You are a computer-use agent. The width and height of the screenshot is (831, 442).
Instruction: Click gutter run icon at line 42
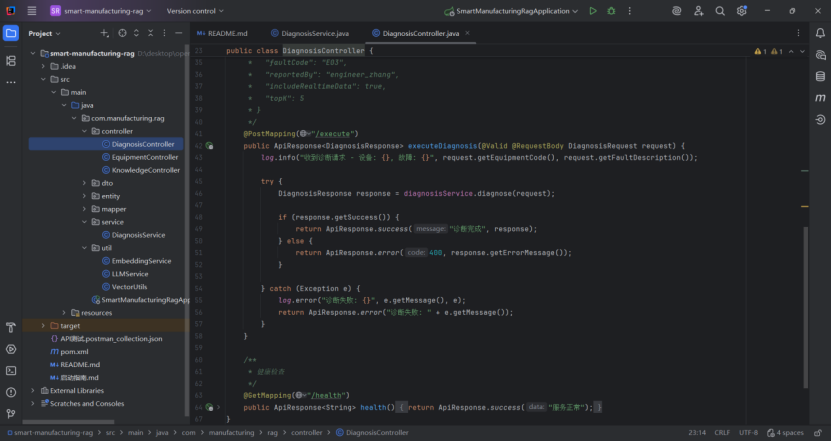[x=209, y=146]
